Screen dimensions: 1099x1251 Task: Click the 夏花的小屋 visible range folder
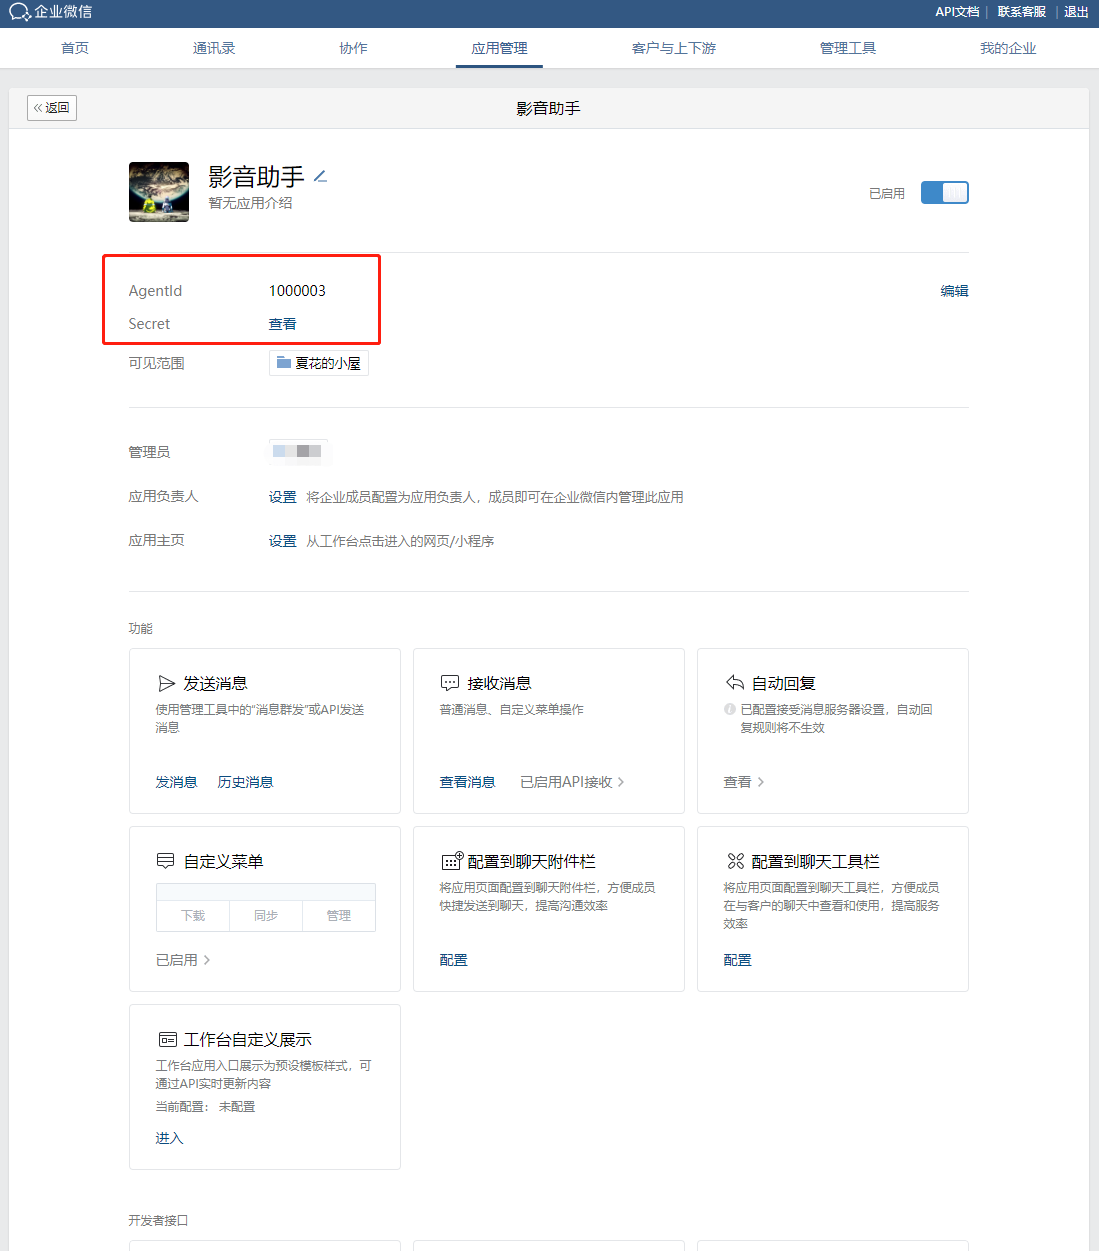319,363
